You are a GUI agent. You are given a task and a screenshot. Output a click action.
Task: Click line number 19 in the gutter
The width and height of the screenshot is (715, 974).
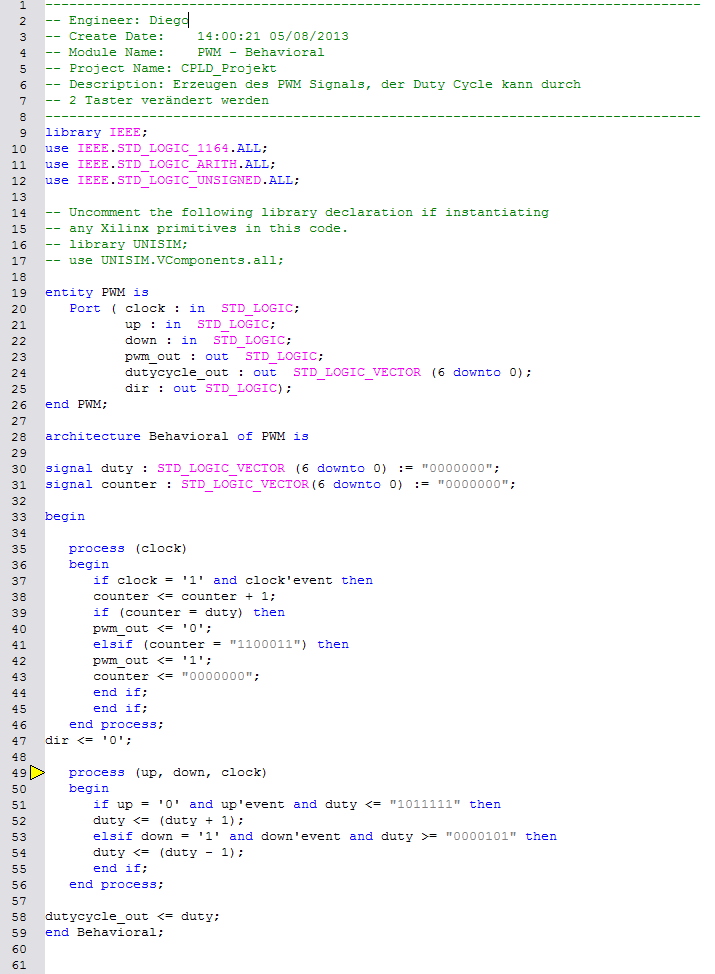coord(19,293)
